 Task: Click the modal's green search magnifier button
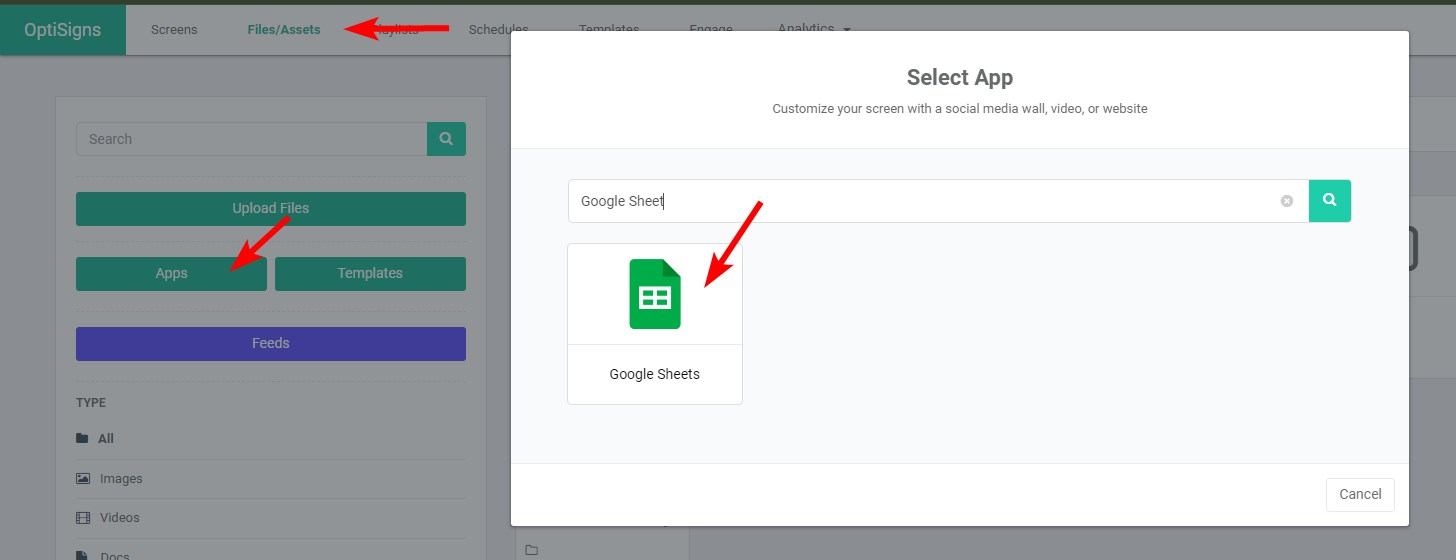pyautogui.click(x=1329, y=201)
